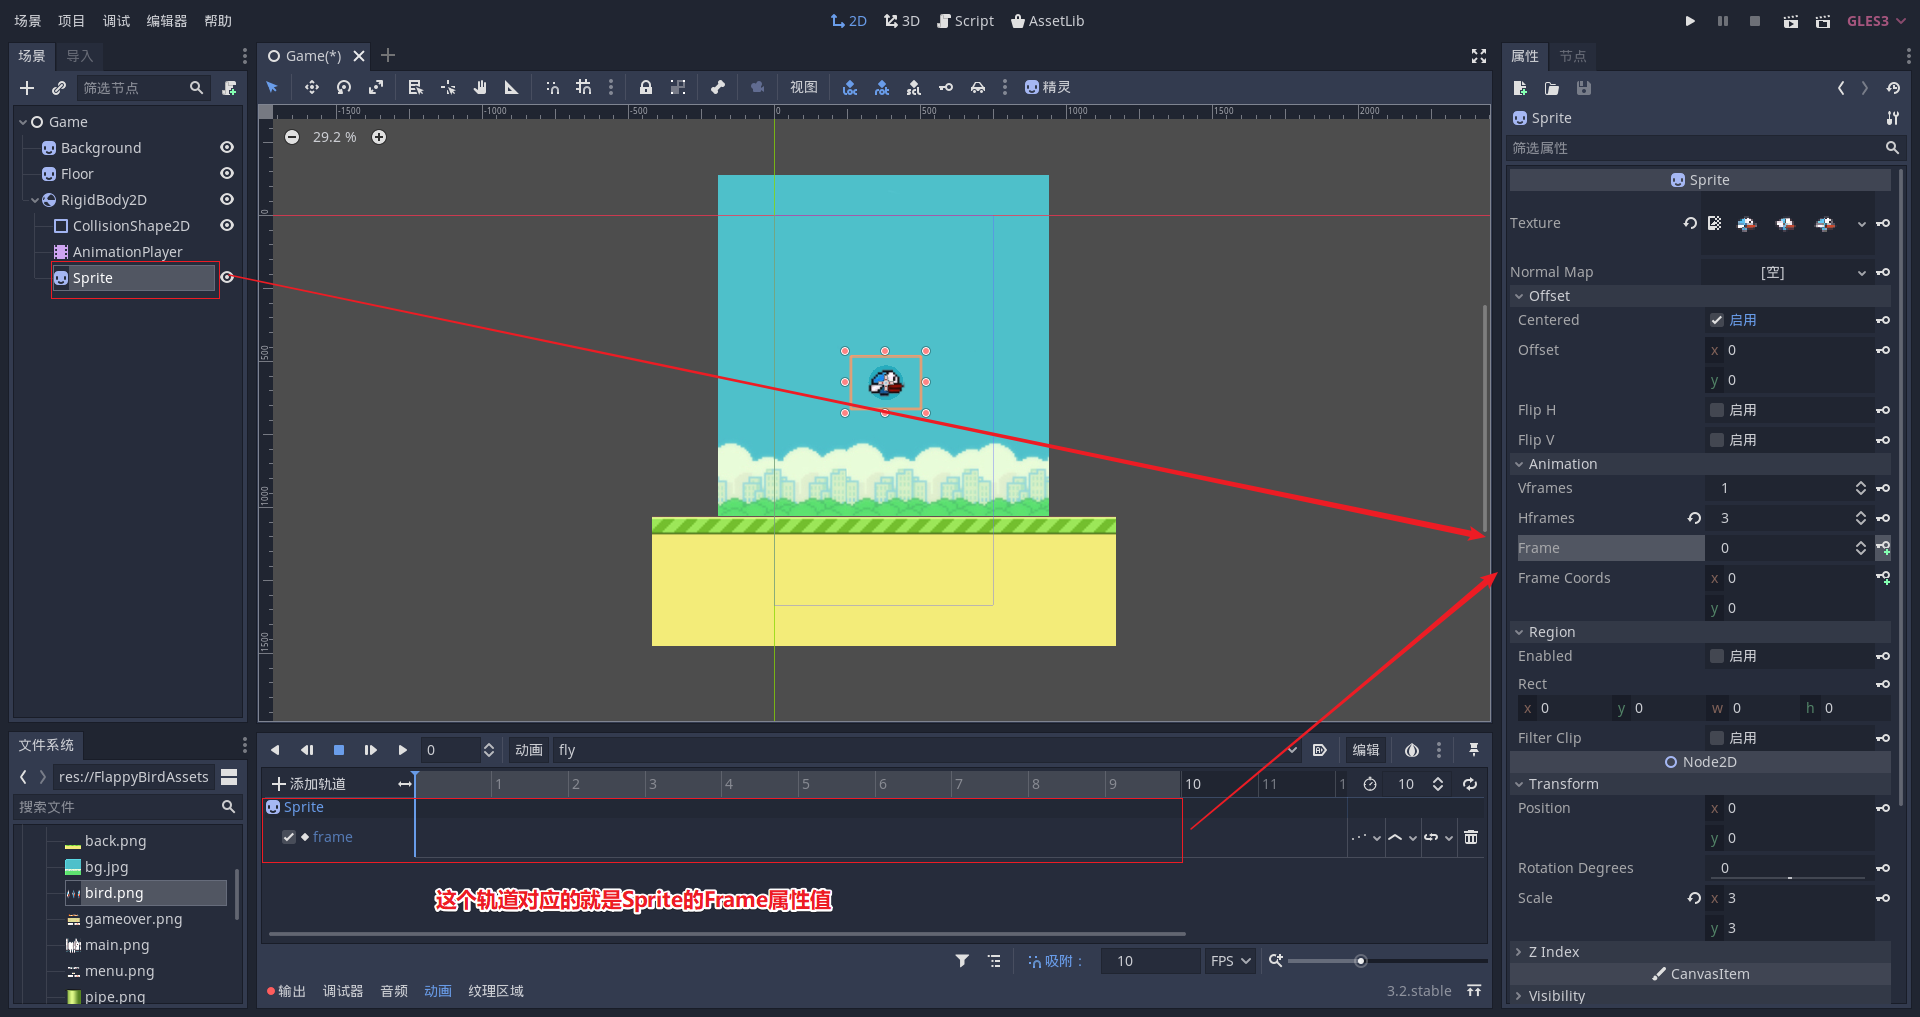
Task: Play the current scene with clapper icon
Action: 1790,21
